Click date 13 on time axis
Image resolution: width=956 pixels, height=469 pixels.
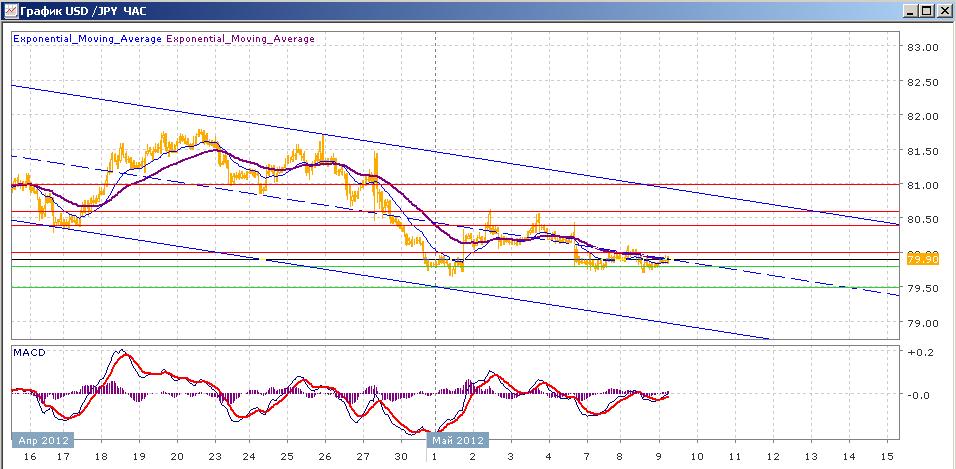[x=810, y=456]
